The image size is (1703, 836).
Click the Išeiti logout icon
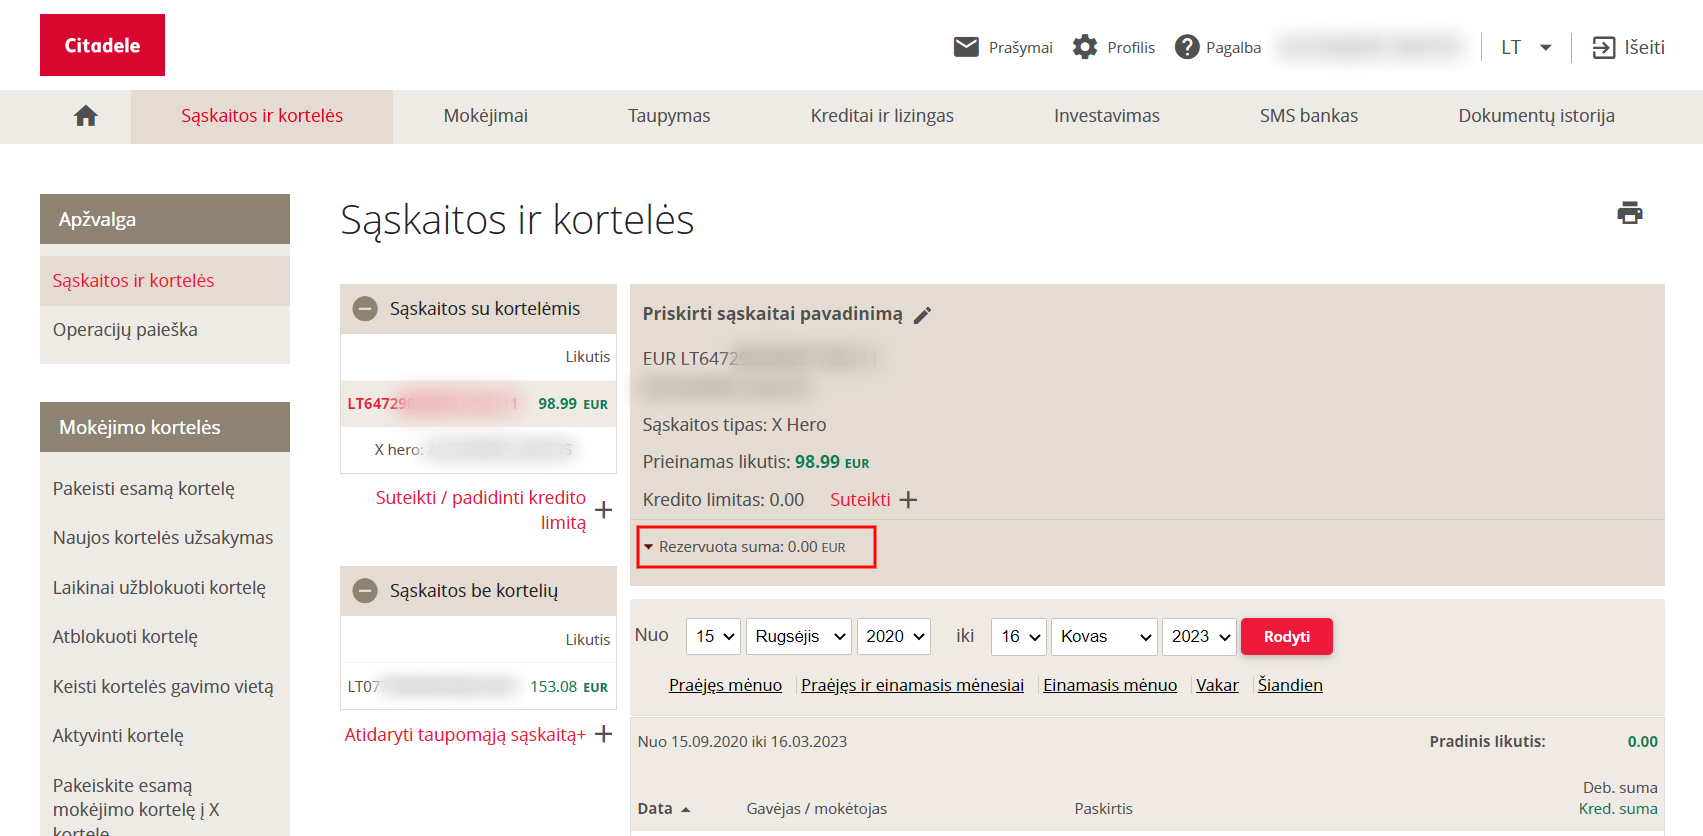coord(1604,47)
